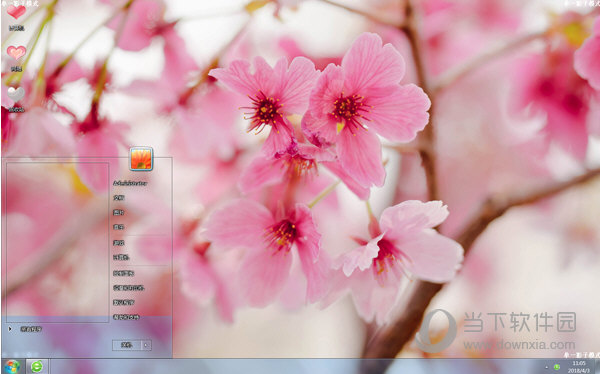This screenshot has height=374, width=600.
Task: Open Administrator folder in Start menu
Action: point(130,183)
